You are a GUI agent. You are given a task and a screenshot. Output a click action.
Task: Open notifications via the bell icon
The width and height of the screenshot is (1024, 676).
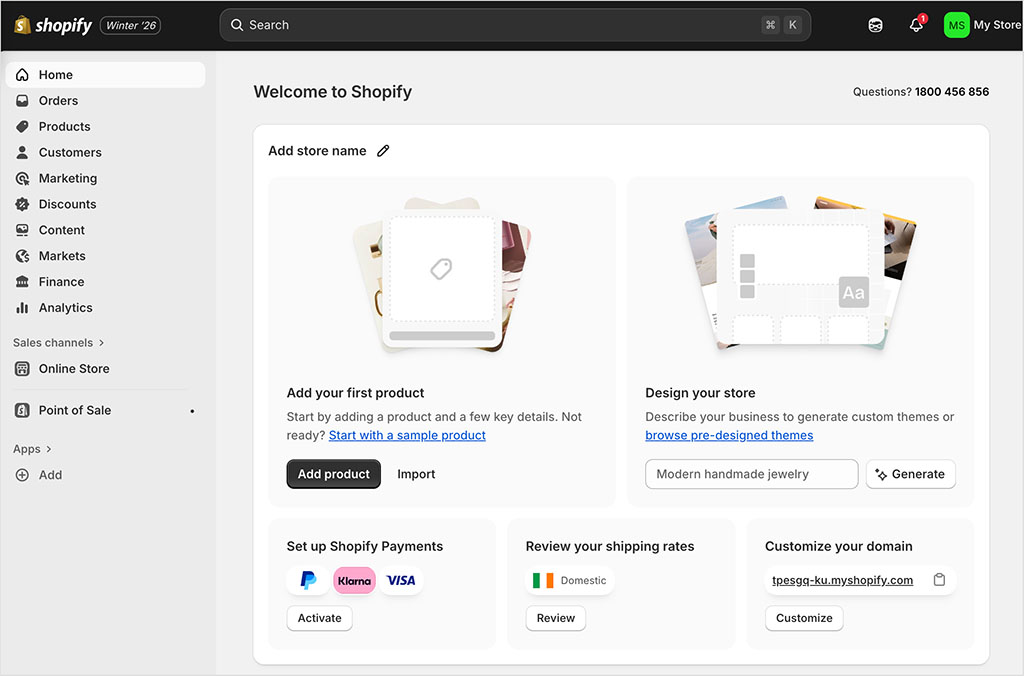(916, 25)
